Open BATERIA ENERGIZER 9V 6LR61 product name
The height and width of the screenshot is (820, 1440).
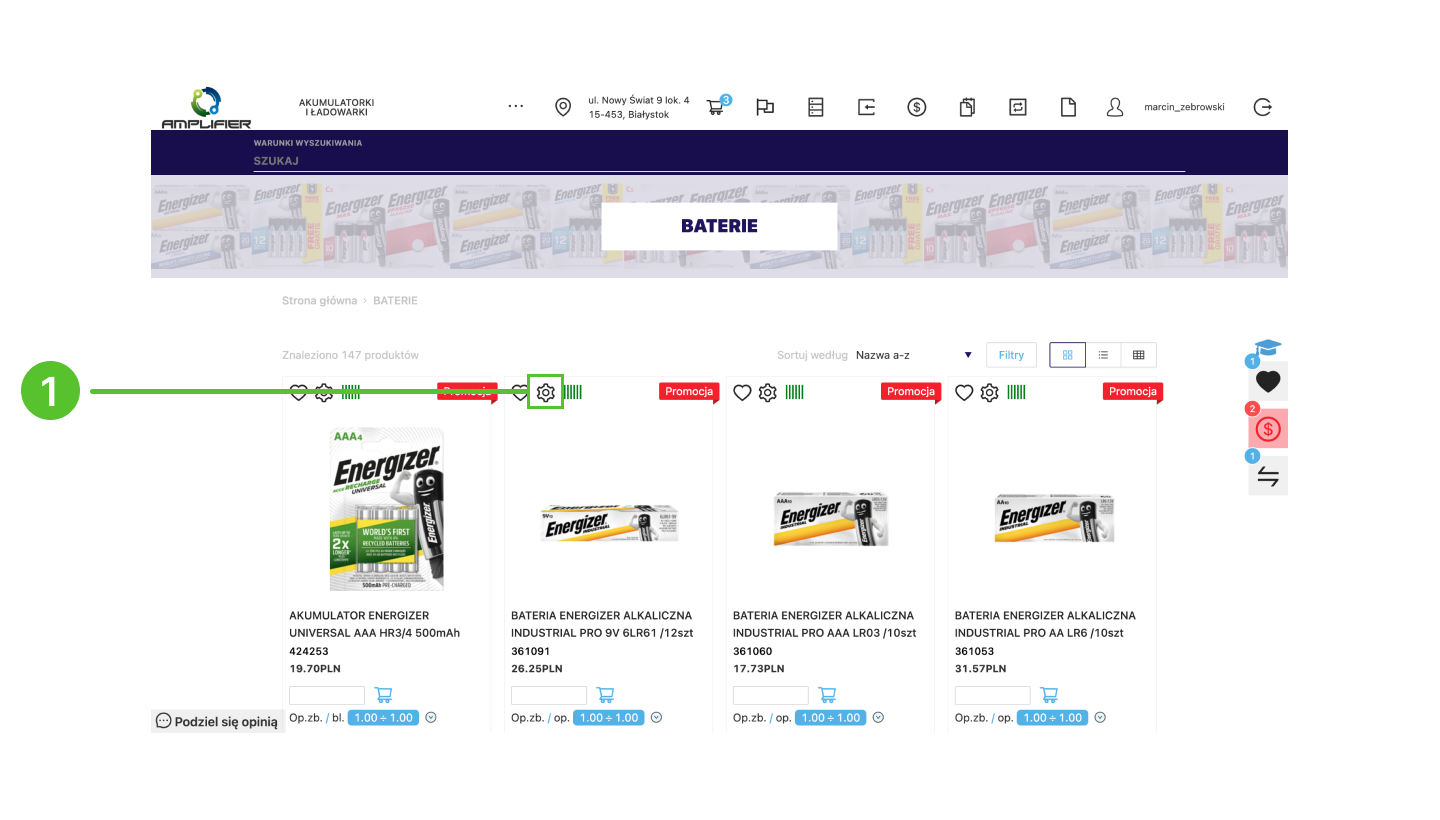coord(601,624)
